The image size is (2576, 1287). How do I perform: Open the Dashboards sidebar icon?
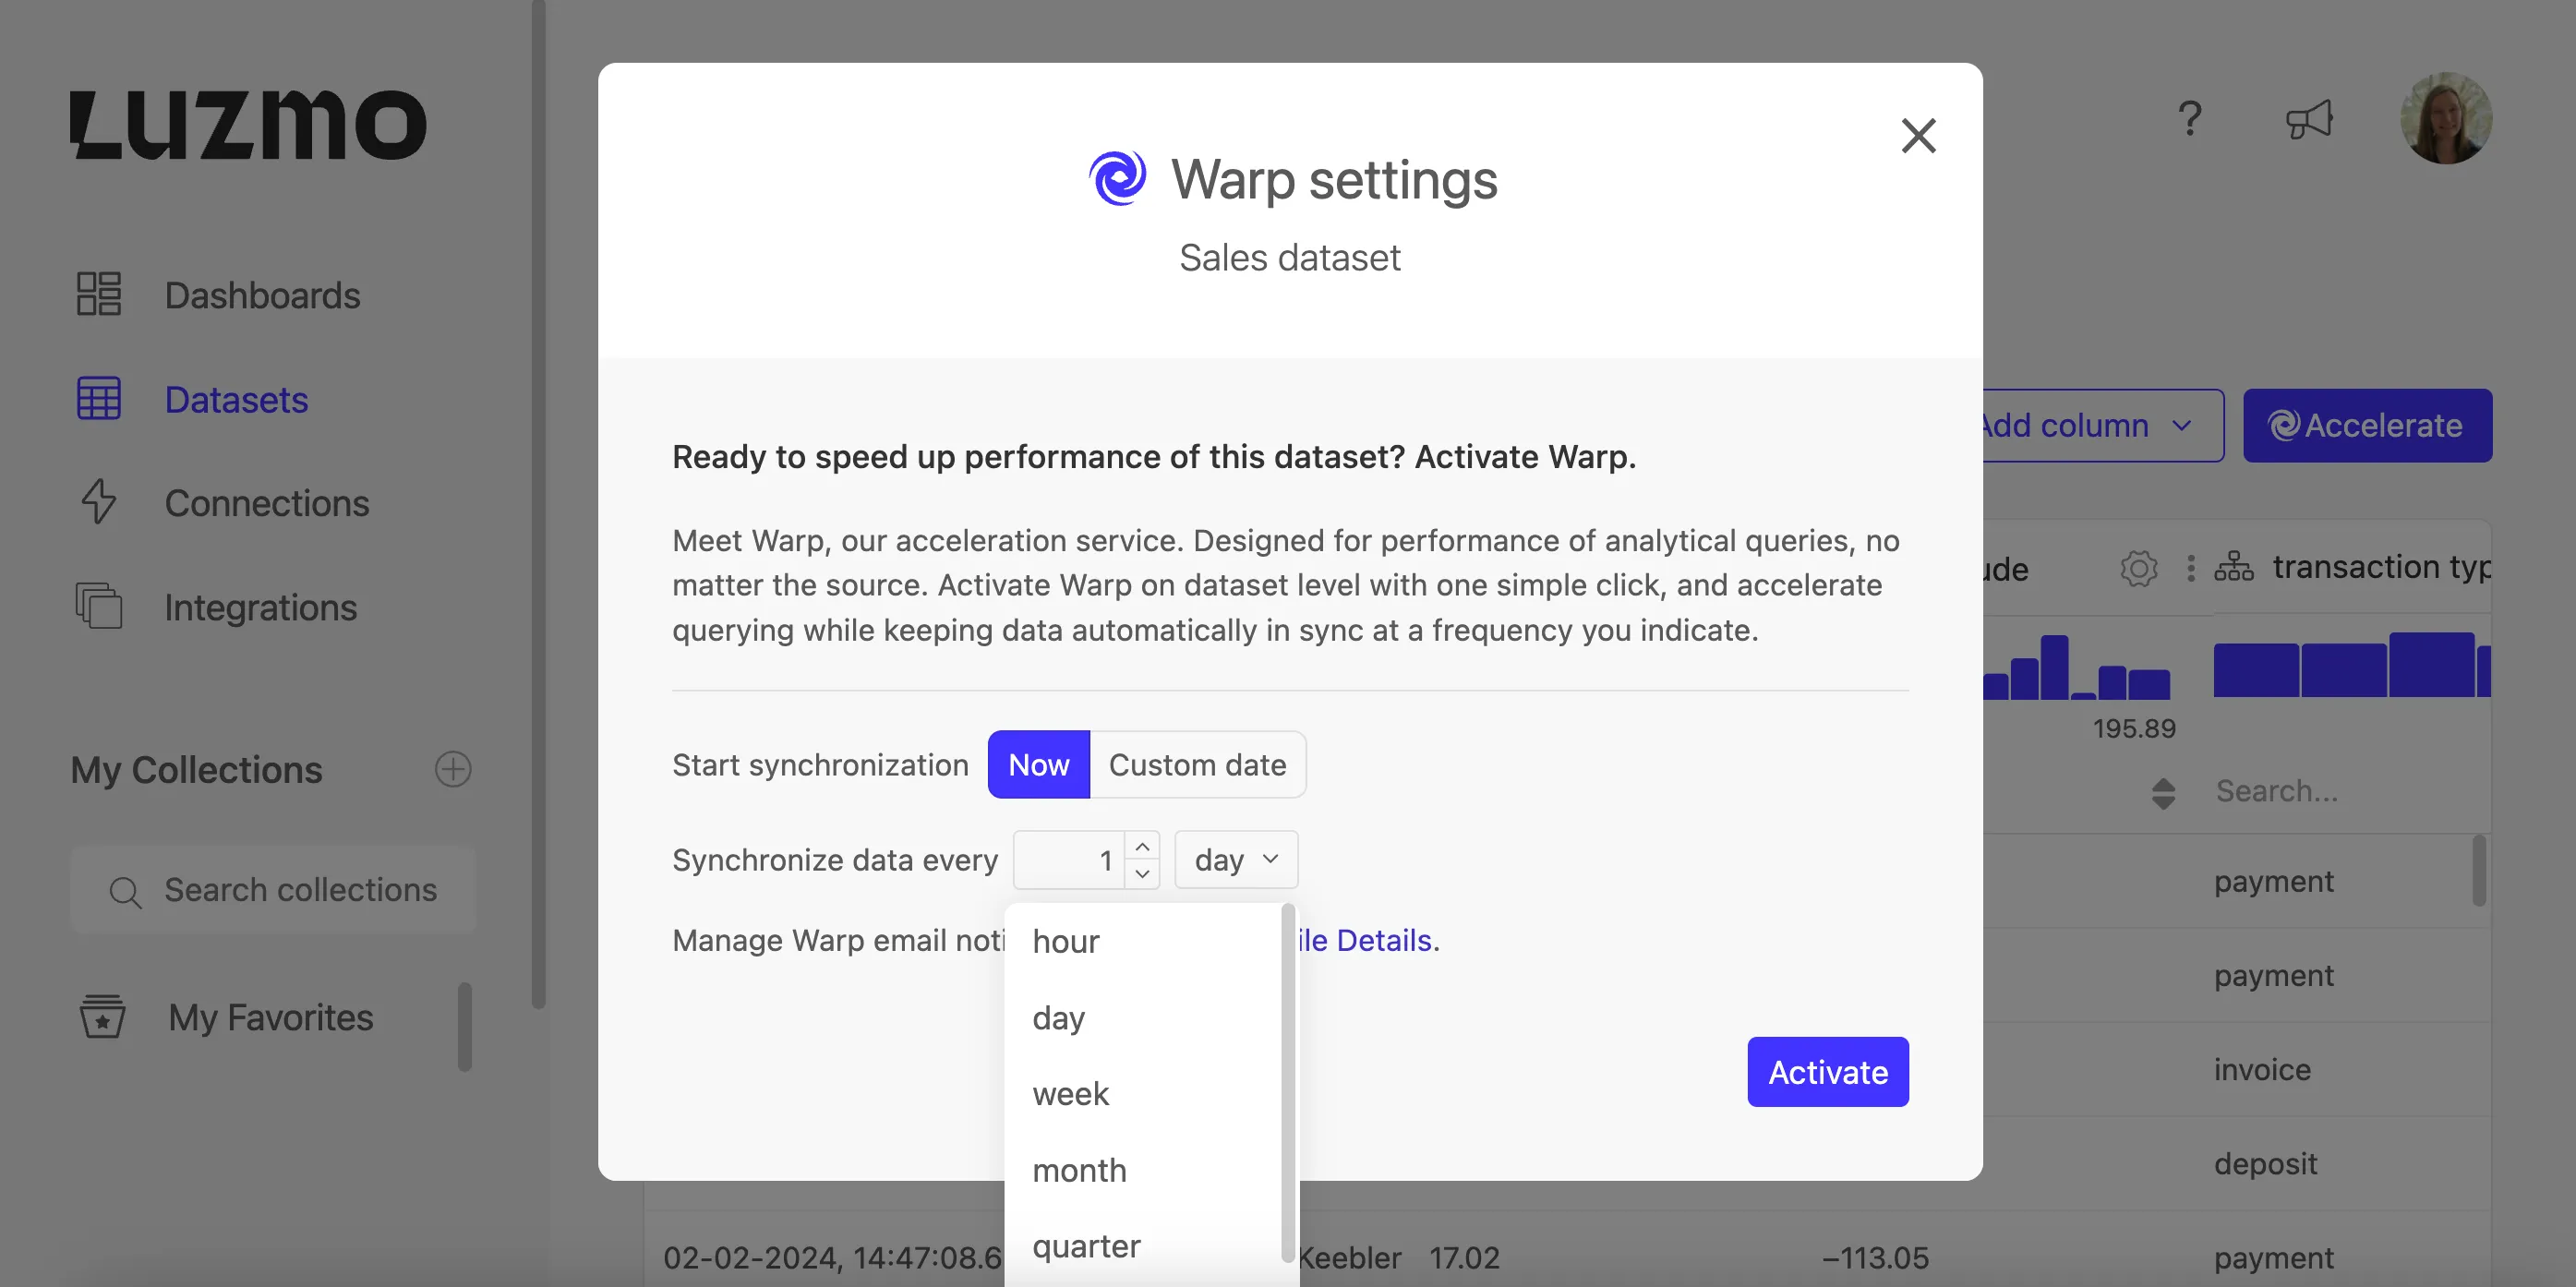coord(99,294)
